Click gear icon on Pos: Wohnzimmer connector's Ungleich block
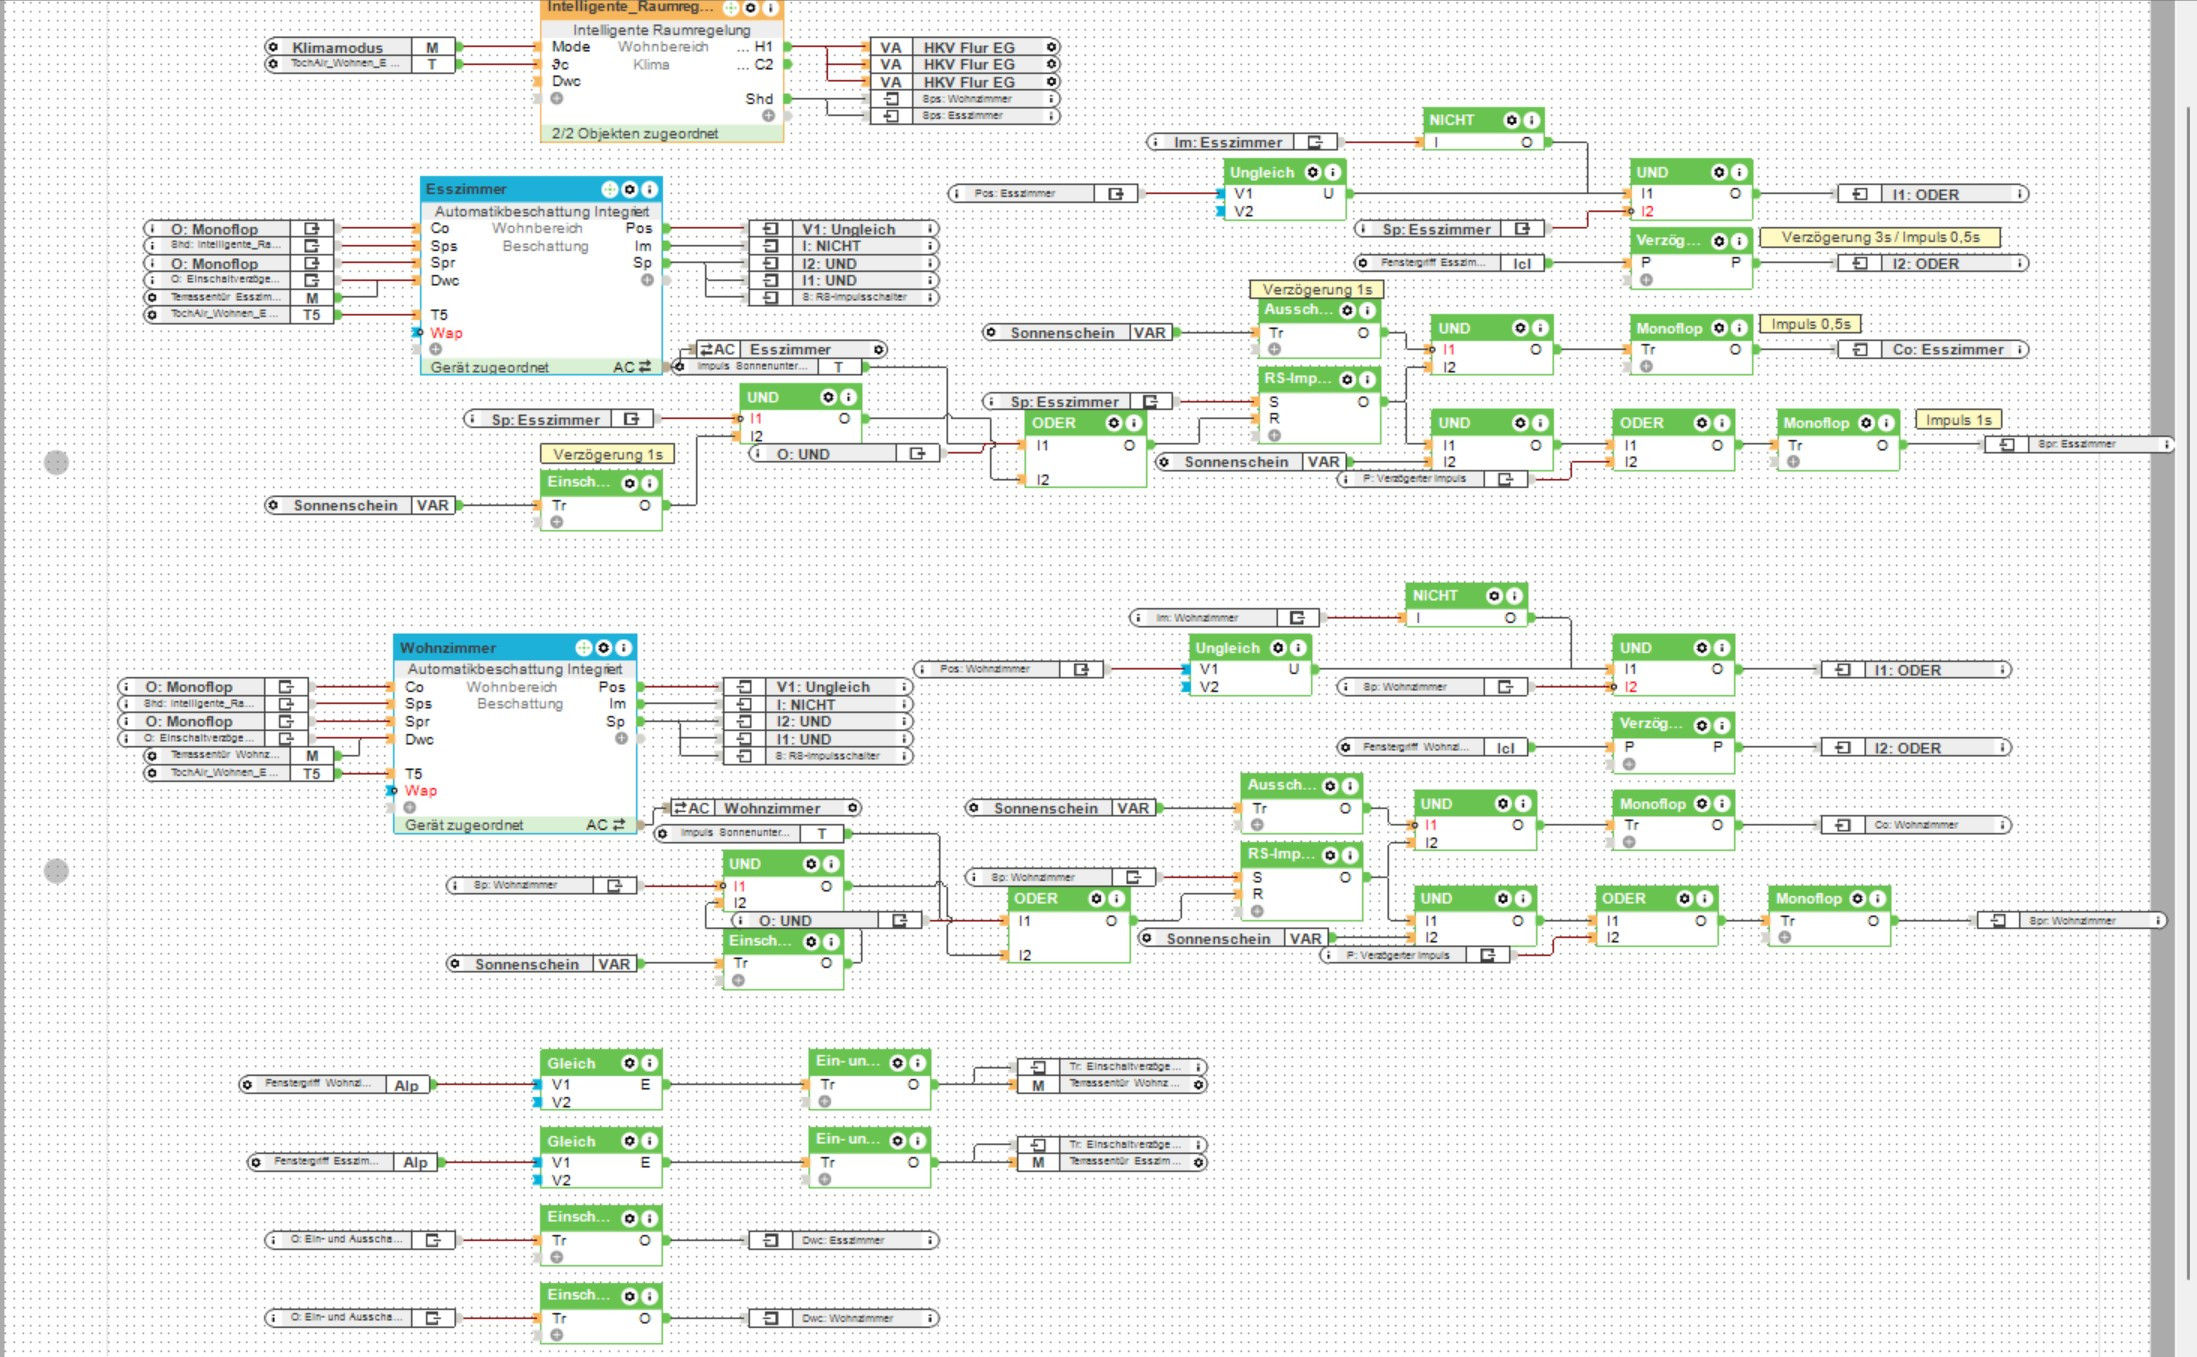The height and width of the screenshot is (1357, 2197). pyautogui.click(x=1277, y=648)
